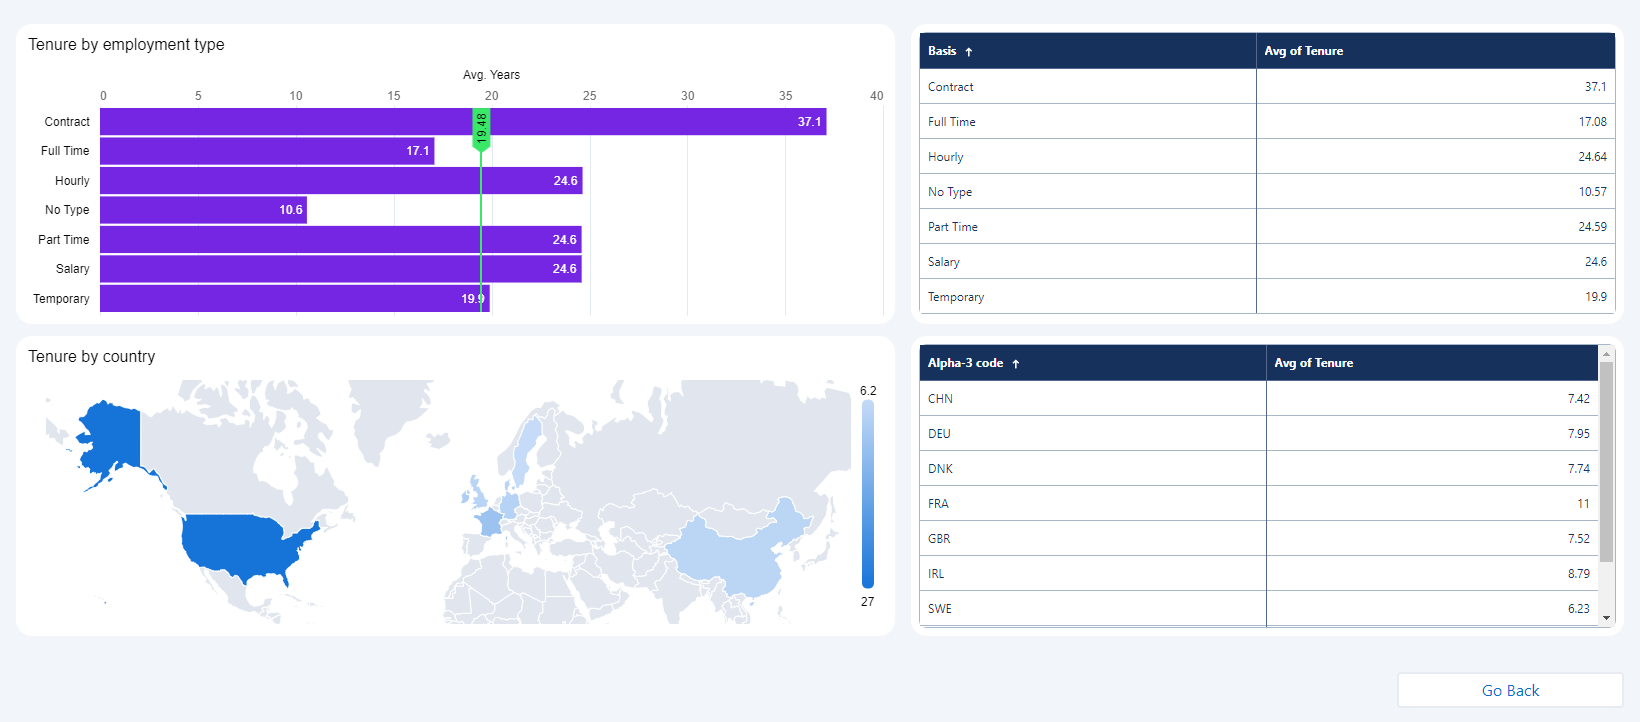This screenshot has height=722, width=1640.
Task: Click the map color gradient legend
Action: (867, 494)
